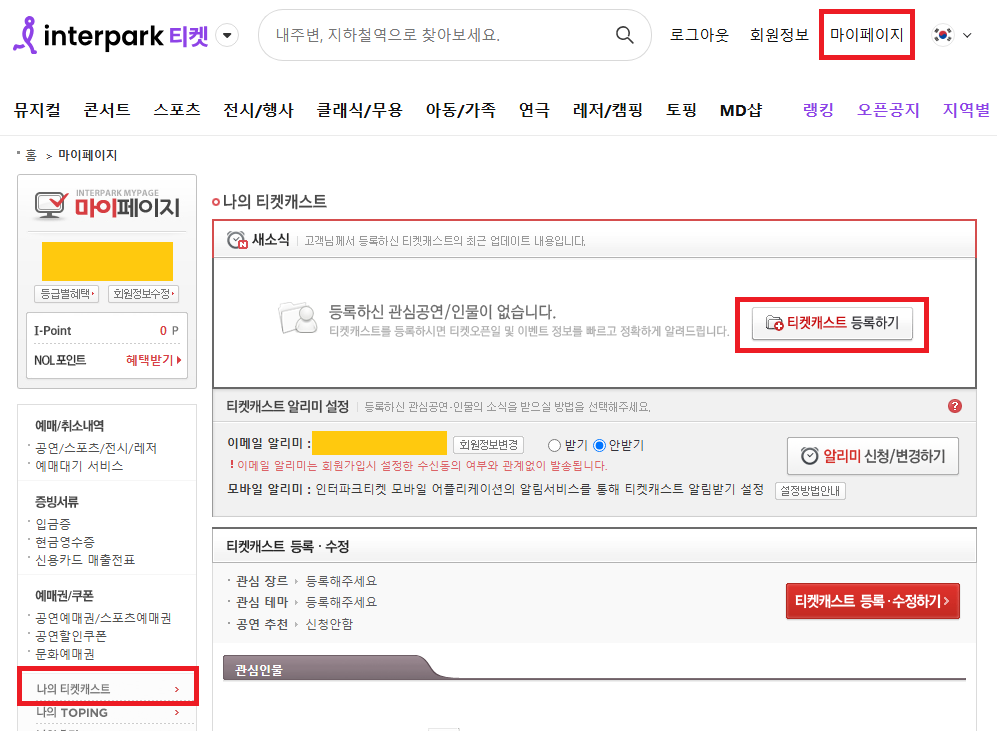
Task: Select the 받기 radio button
Action: click(554, 446)
